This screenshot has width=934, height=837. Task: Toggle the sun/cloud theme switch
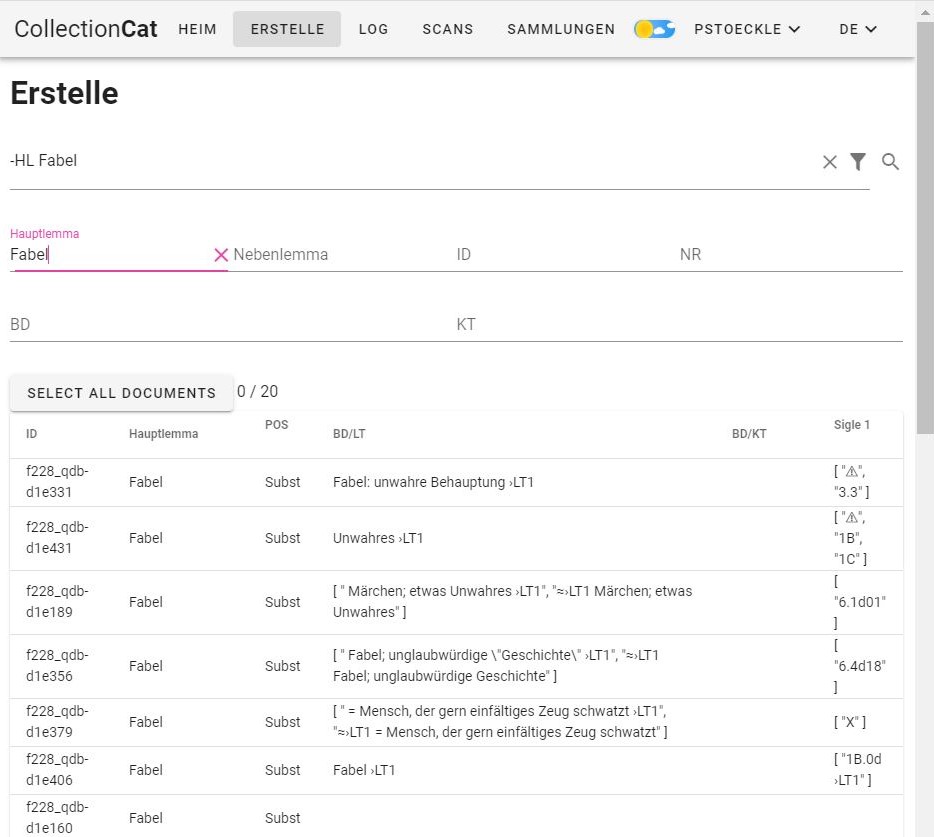click(x=655, y=29)
